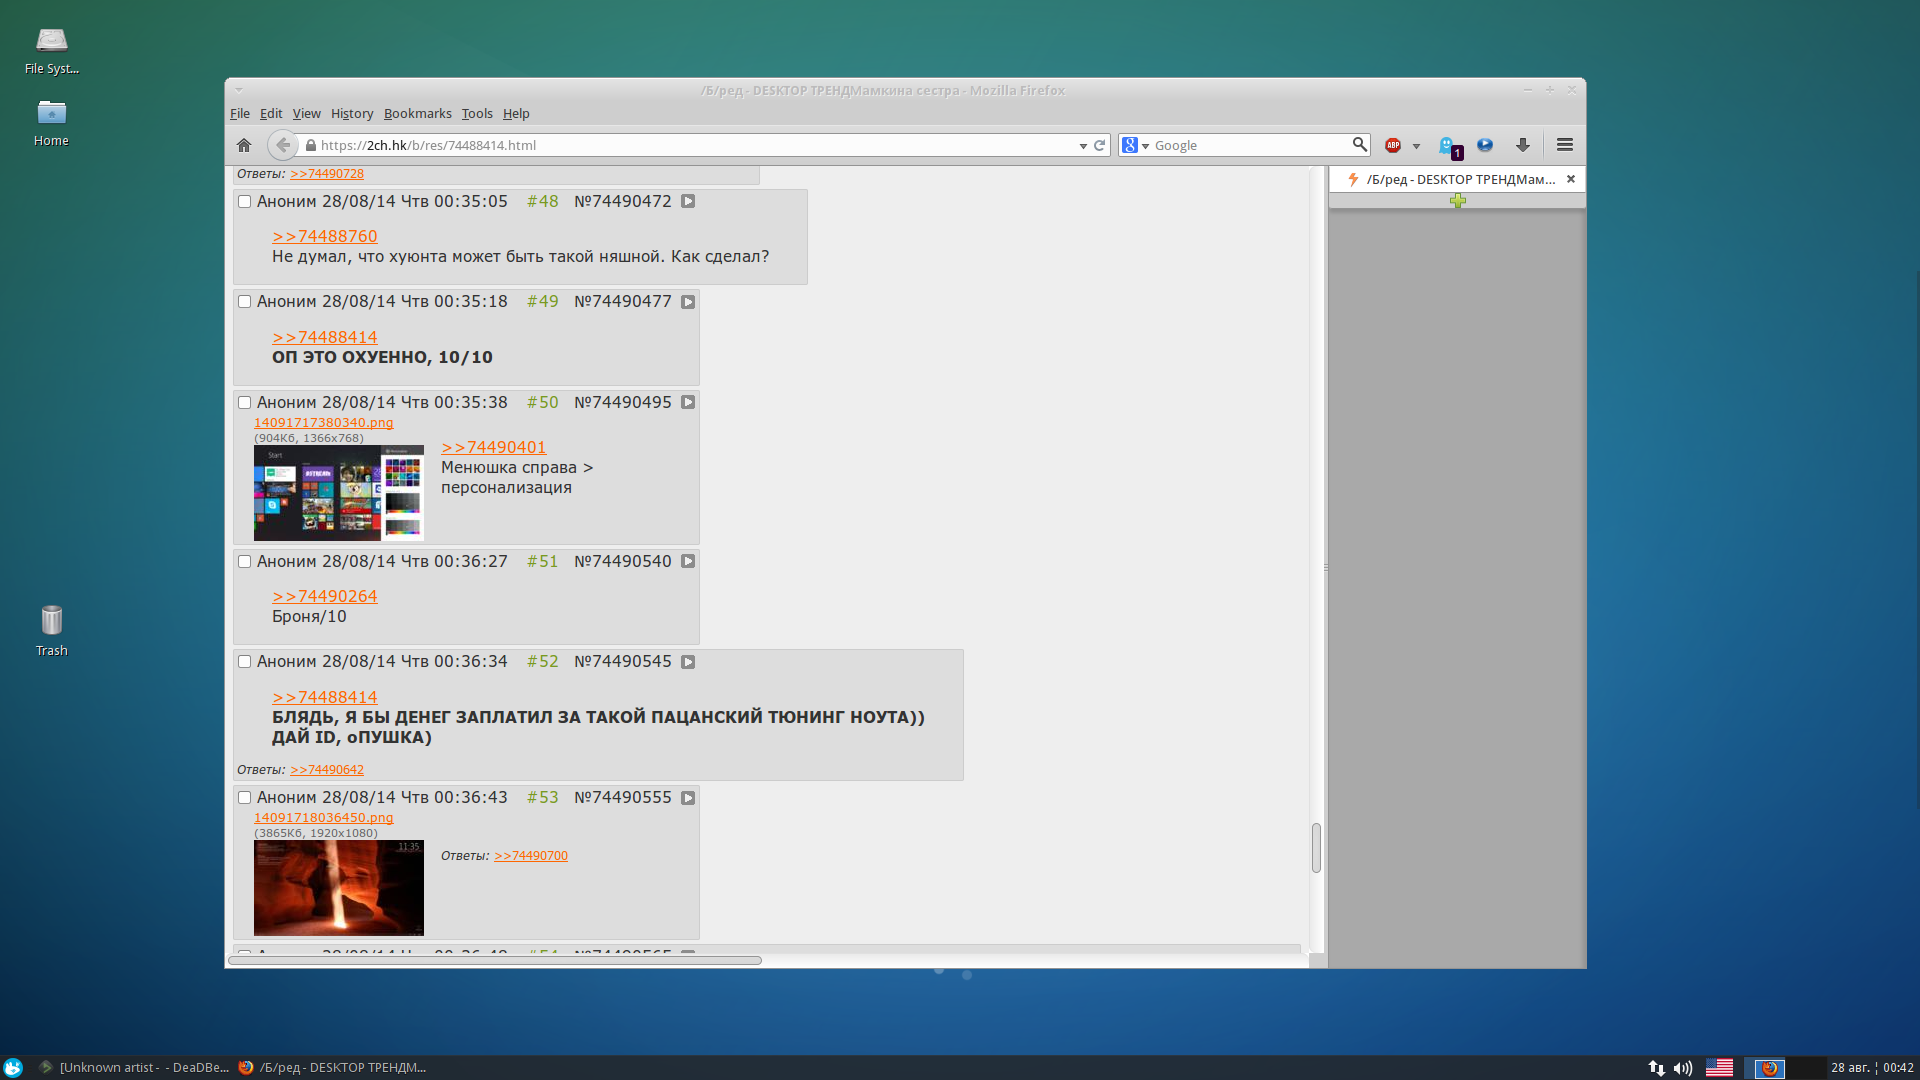Viewport: 1920px width, 1080px height.
Task: Open the History menu
Action: [x=351, y=113]
